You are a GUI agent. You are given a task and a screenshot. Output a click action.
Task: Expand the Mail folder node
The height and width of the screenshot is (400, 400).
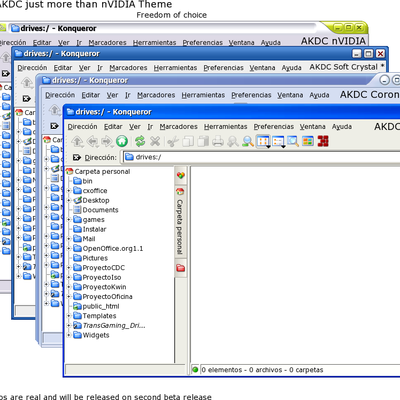tap(69, 239)
